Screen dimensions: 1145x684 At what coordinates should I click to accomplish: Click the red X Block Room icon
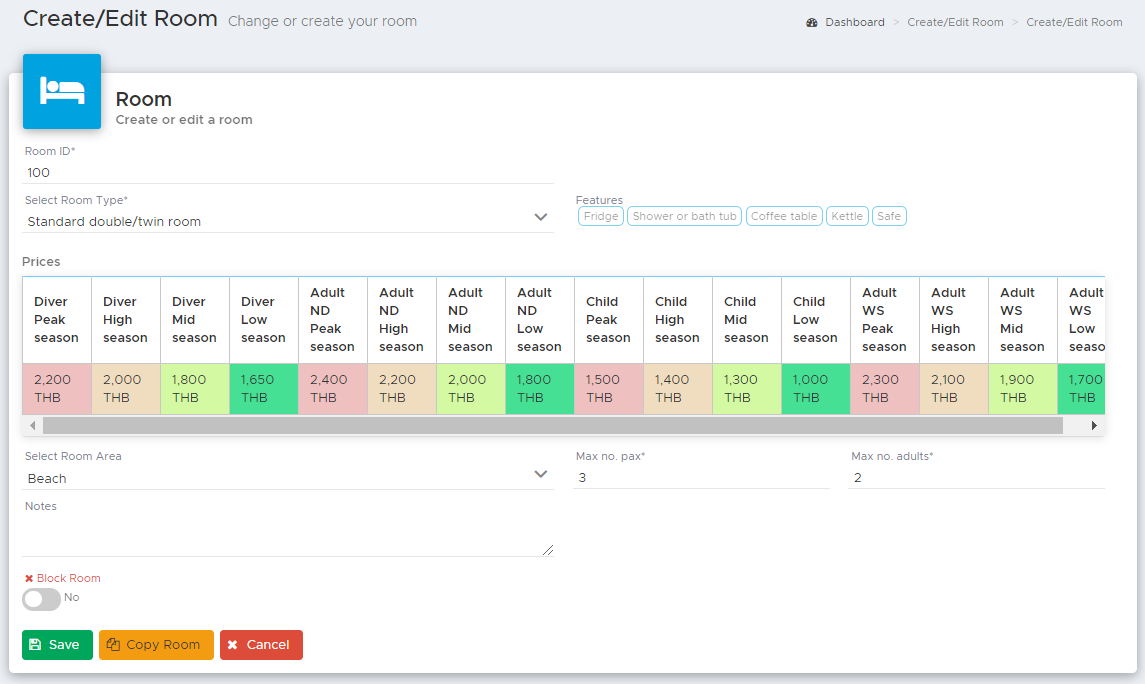29,578
